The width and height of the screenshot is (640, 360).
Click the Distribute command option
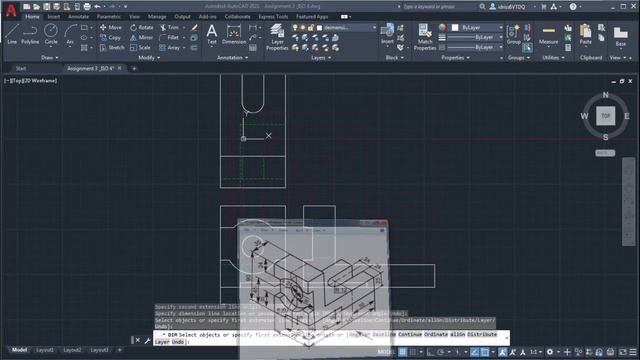pyautogui.click(x=482, y=334)
